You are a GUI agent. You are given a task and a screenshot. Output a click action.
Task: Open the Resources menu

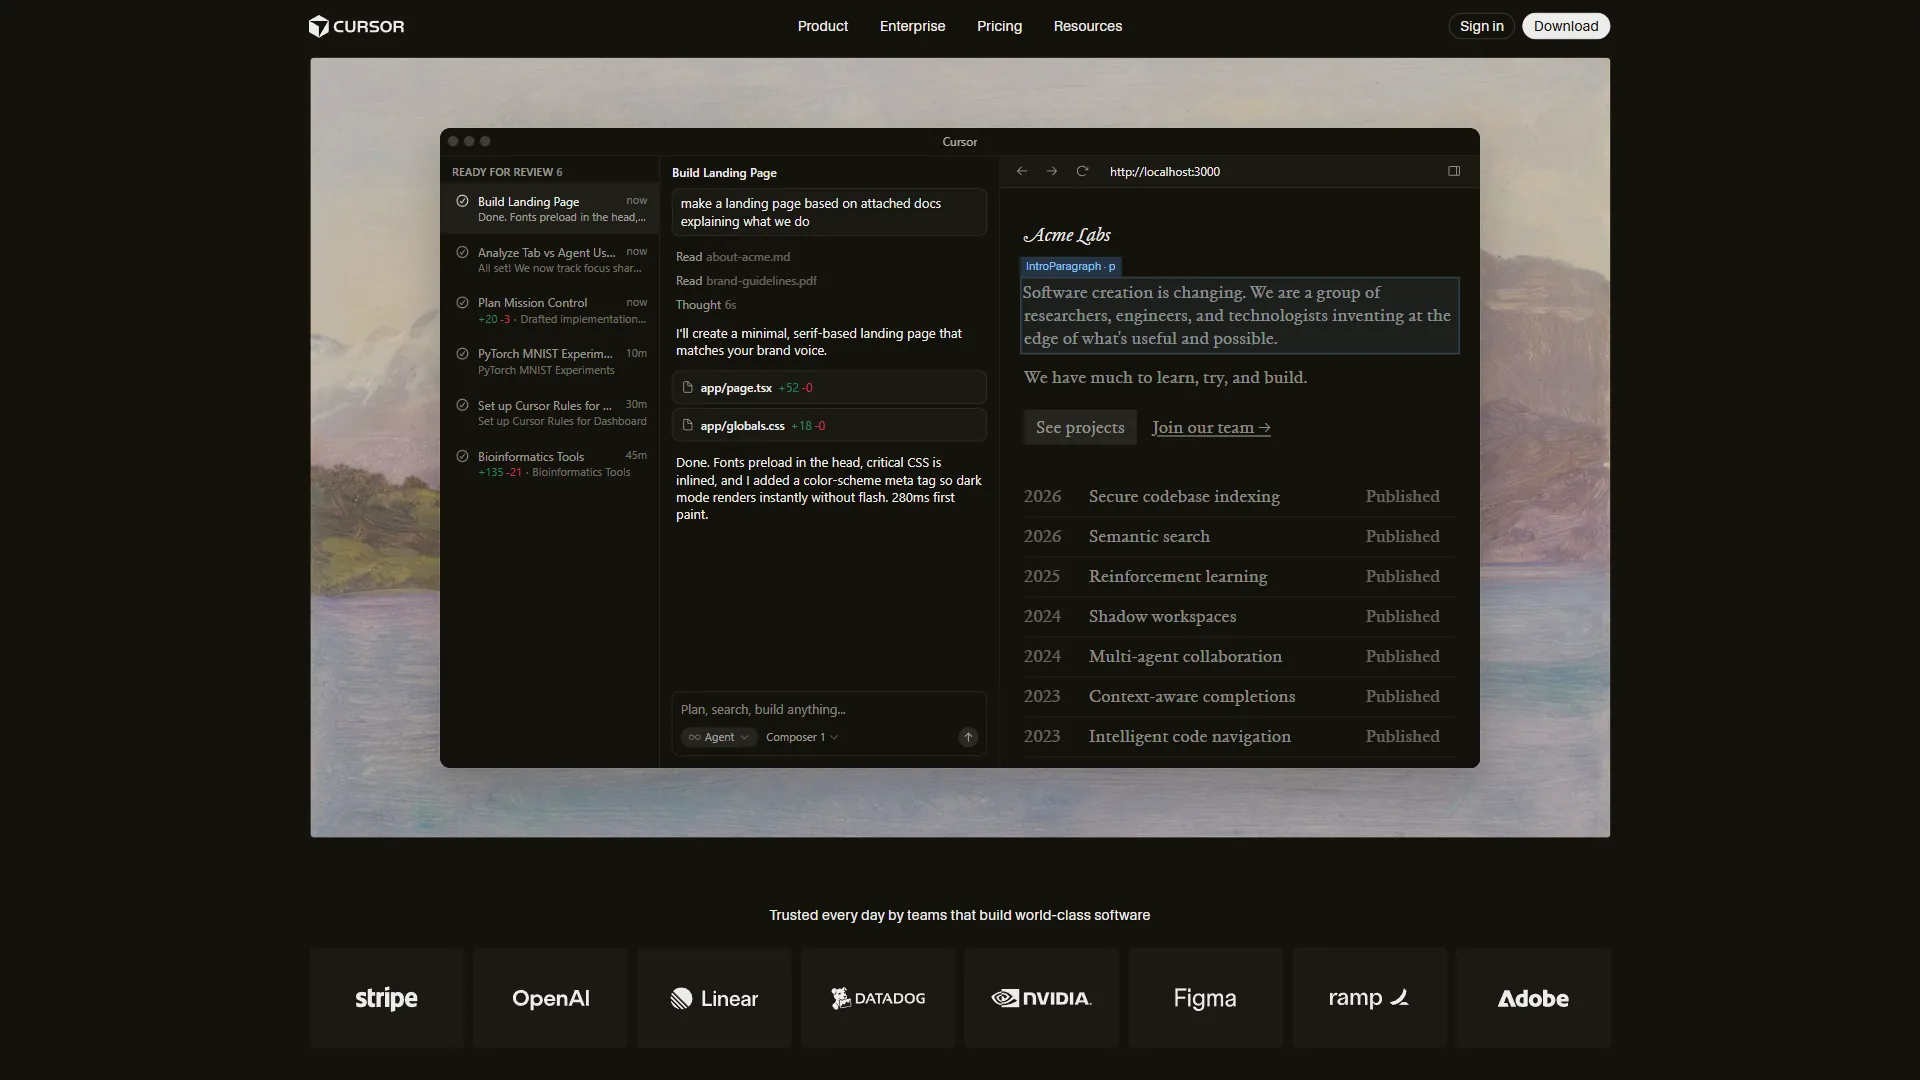1087,26
